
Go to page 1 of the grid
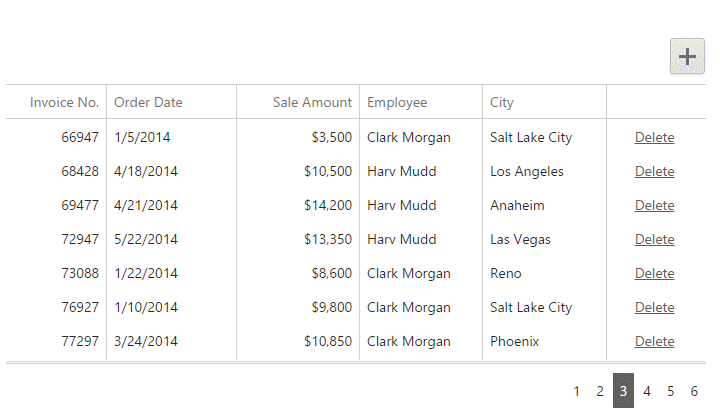[576, 391]
